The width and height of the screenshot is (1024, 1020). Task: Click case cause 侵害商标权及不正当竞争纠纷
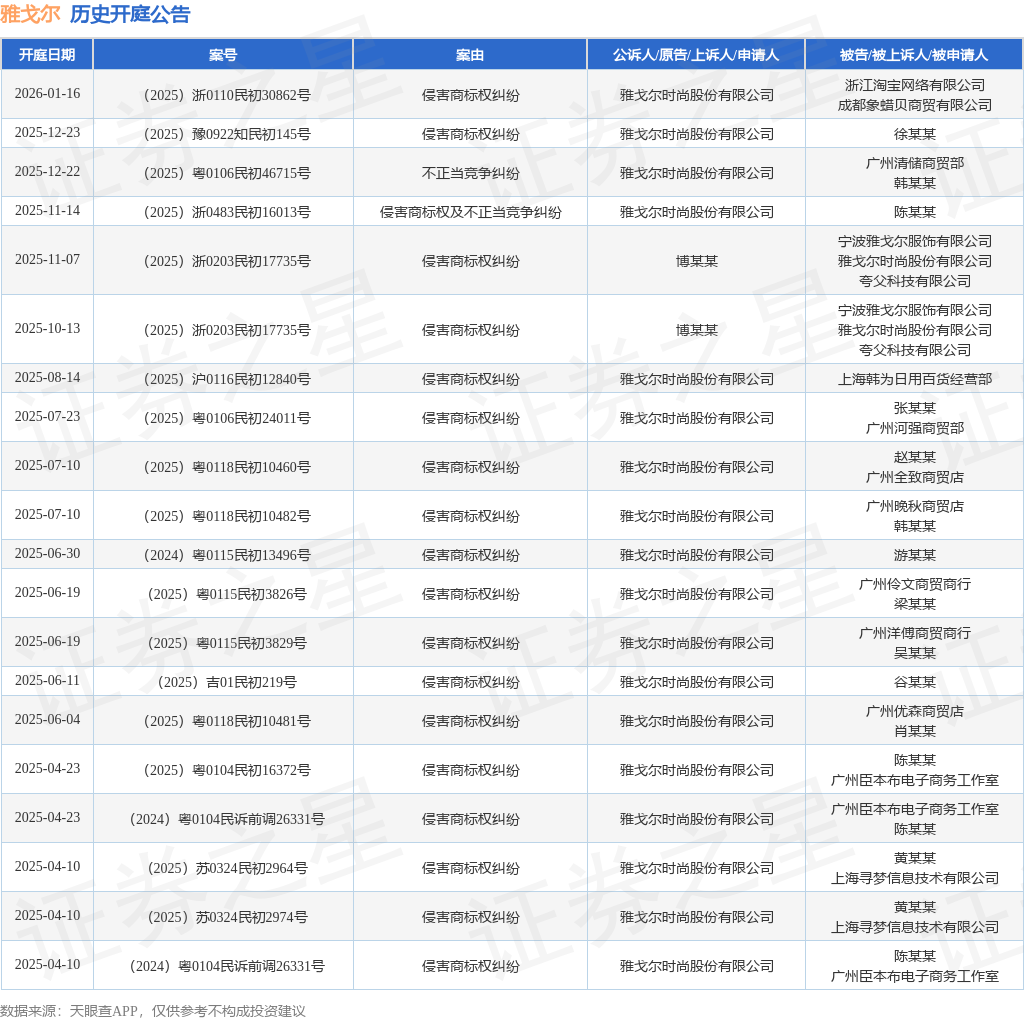tap(470, 213)
